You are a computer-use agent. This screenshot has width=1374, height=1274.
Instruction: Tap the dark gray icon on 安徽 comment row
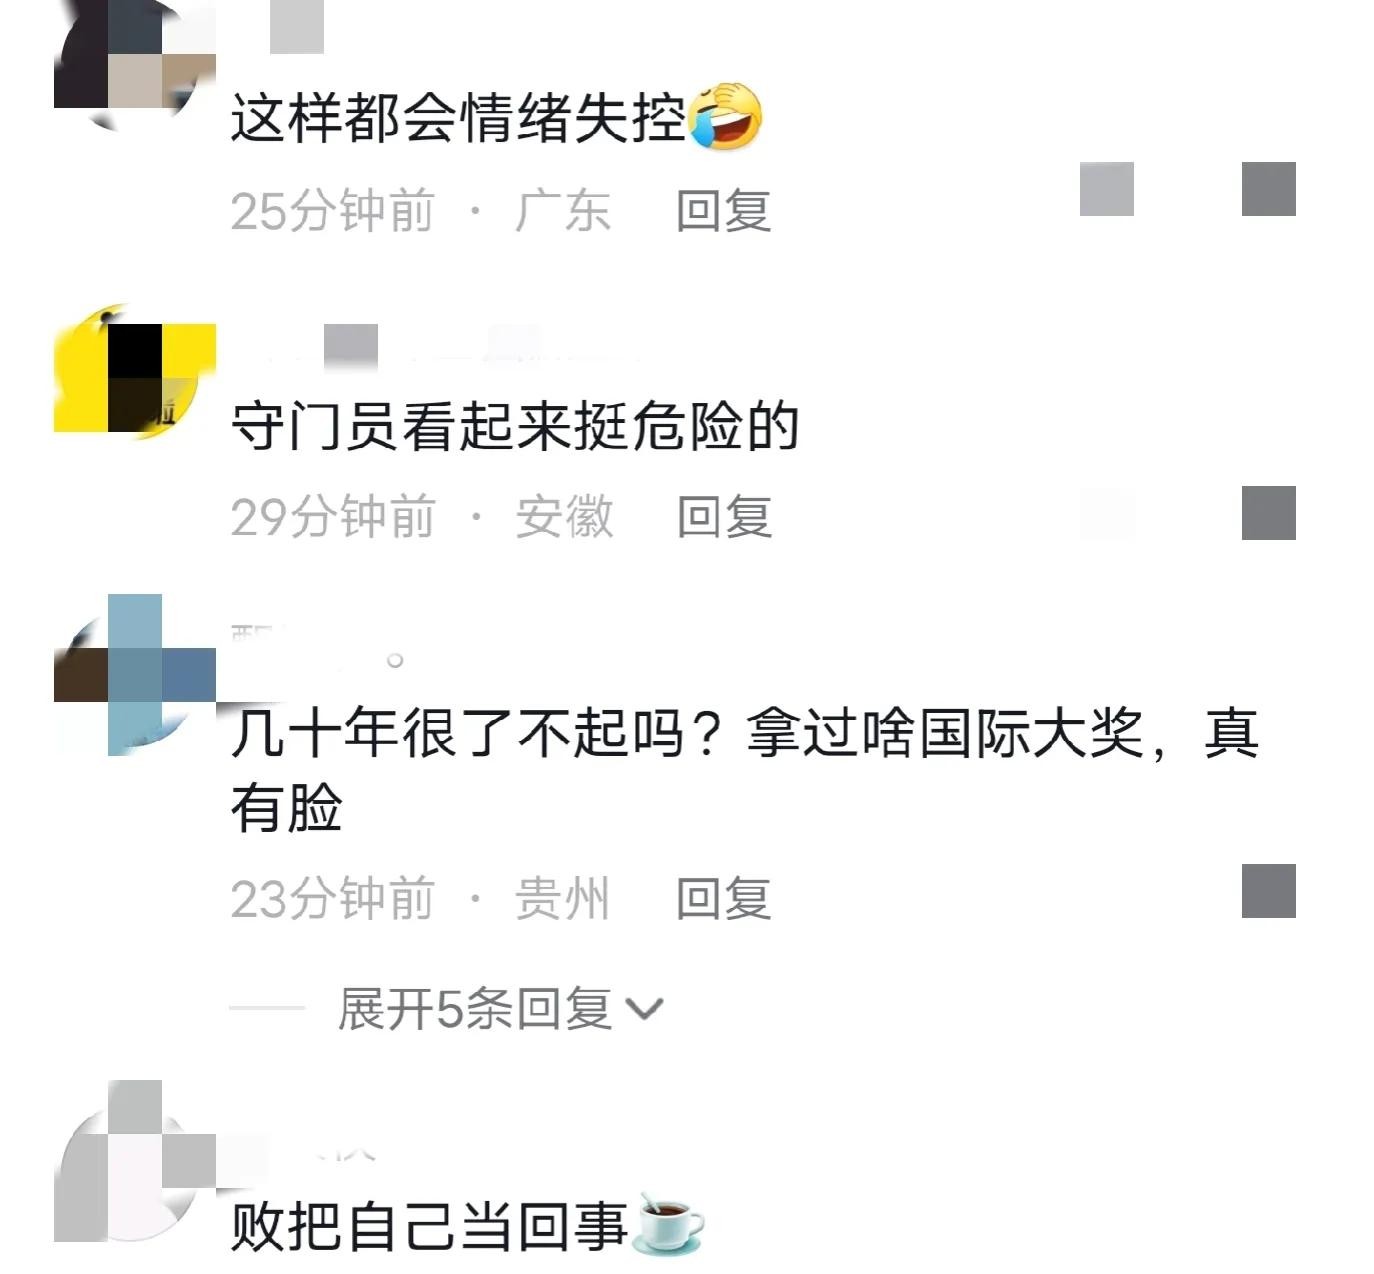coord(1269,513)
